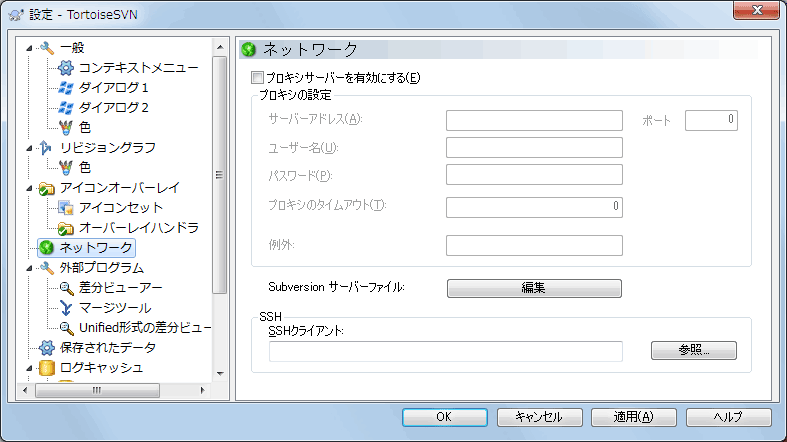787x442 pixels.
Task: Collapse the 一般 tree node
Action: (x=29, y=48)
